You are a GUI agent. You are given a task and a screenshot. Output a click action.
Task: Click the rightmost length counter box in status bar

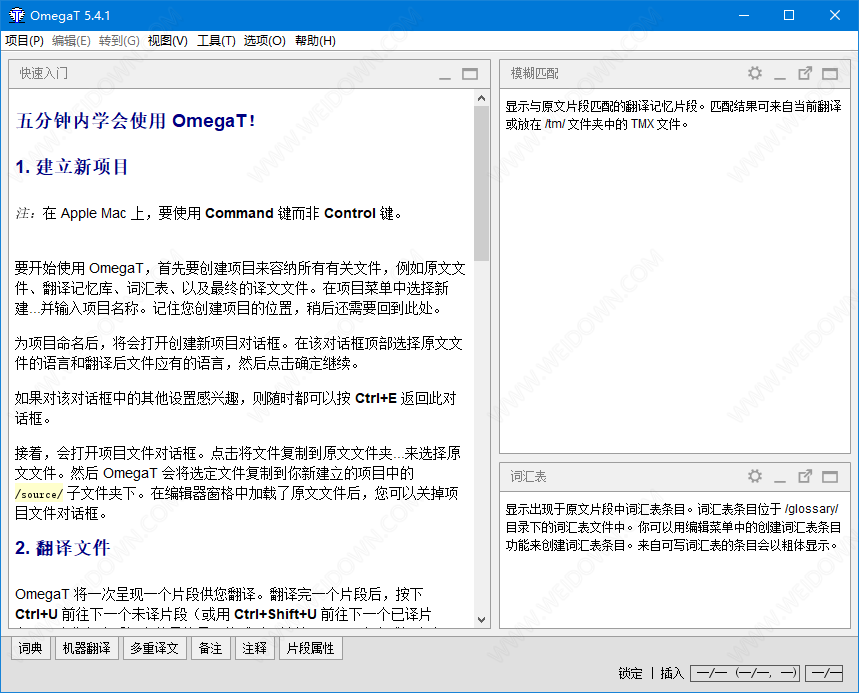point(824,673)
